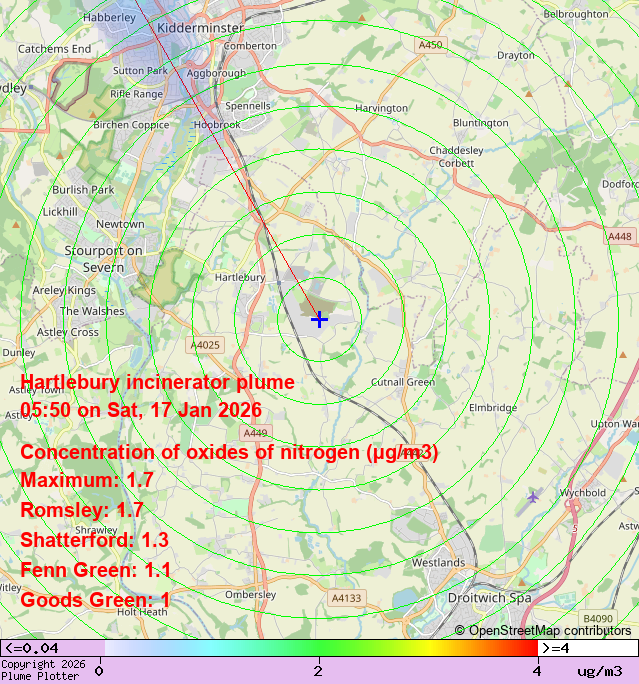The width and height of the screenshot is (639, 684).
Task: Click the airfield plane icon near Wychbold
Action: click(533, 496)
